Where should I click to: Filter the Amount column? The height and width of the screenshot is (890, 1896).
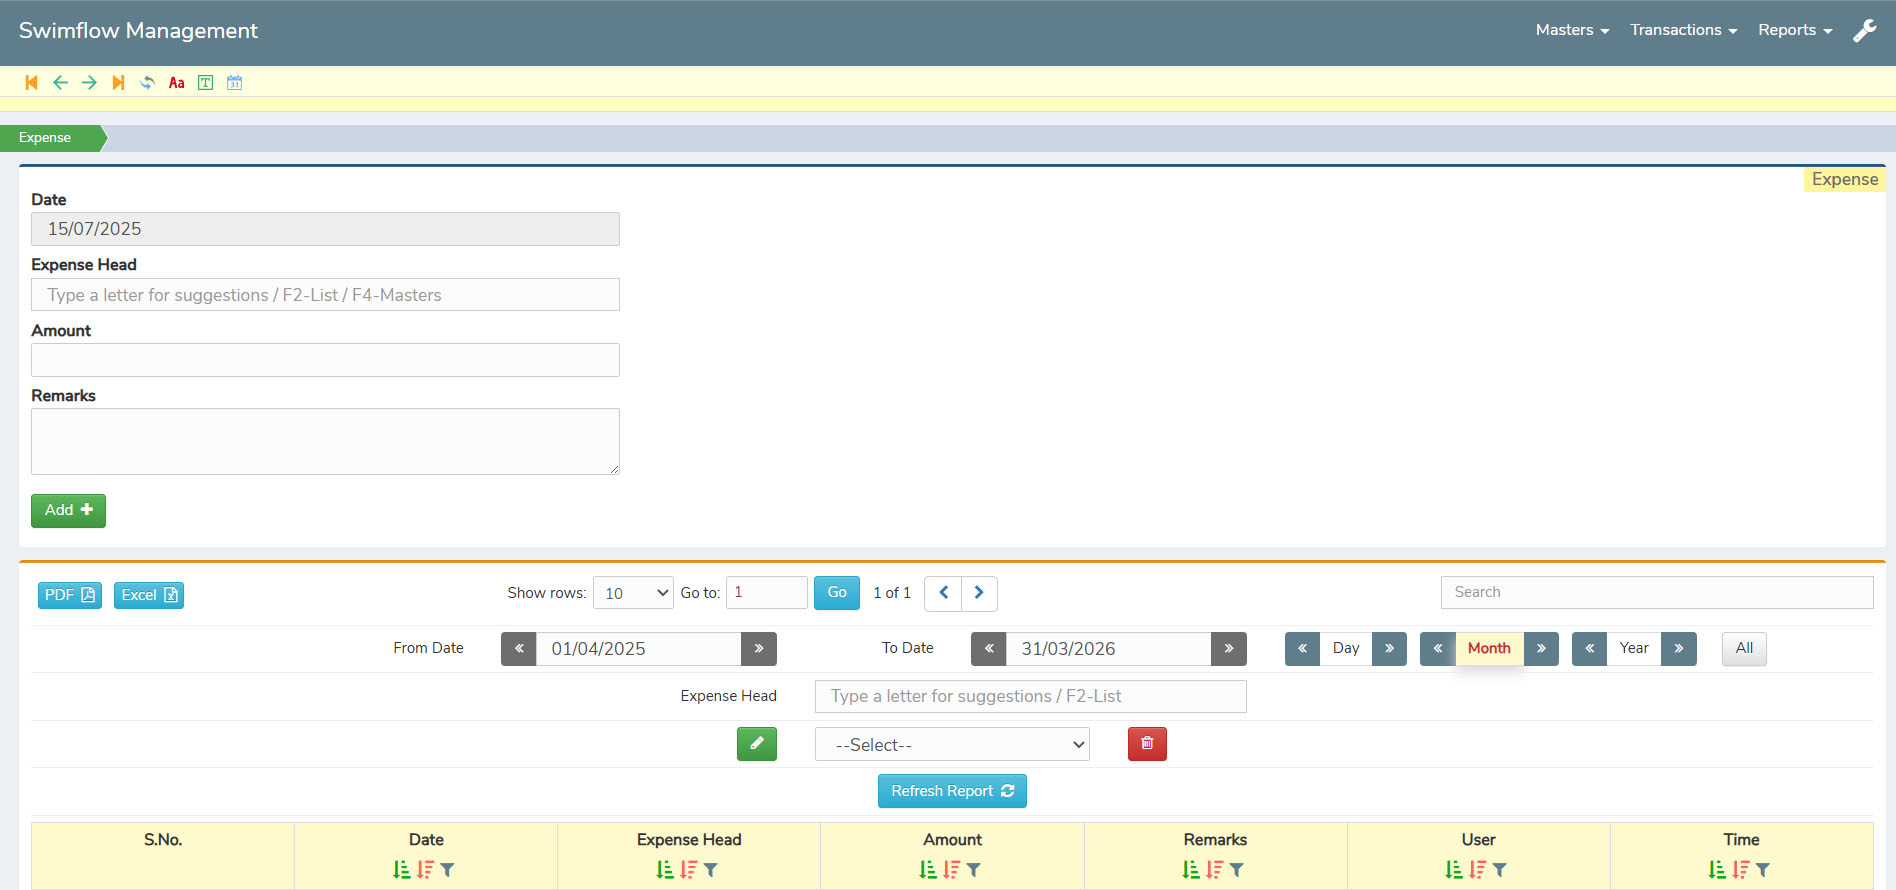pyautogui.click(x=974, y=870)
